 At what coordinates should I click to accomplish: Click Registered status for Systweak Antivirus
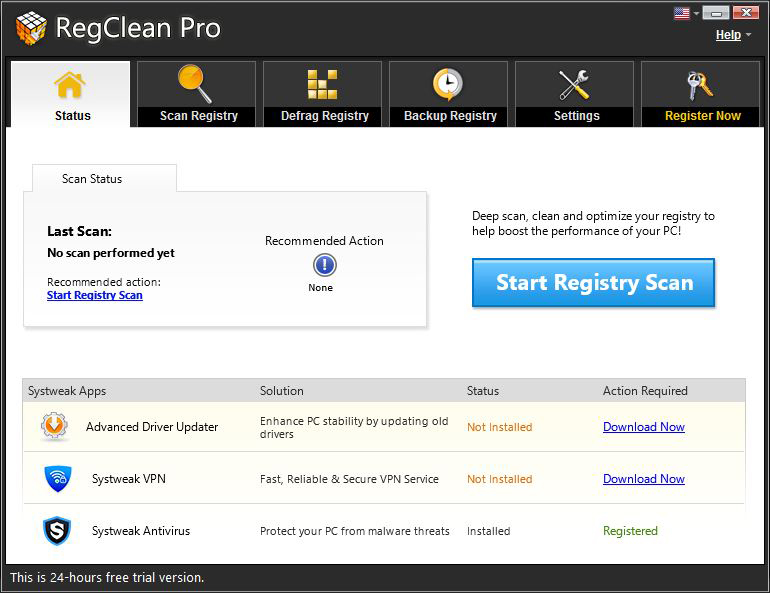630,531
